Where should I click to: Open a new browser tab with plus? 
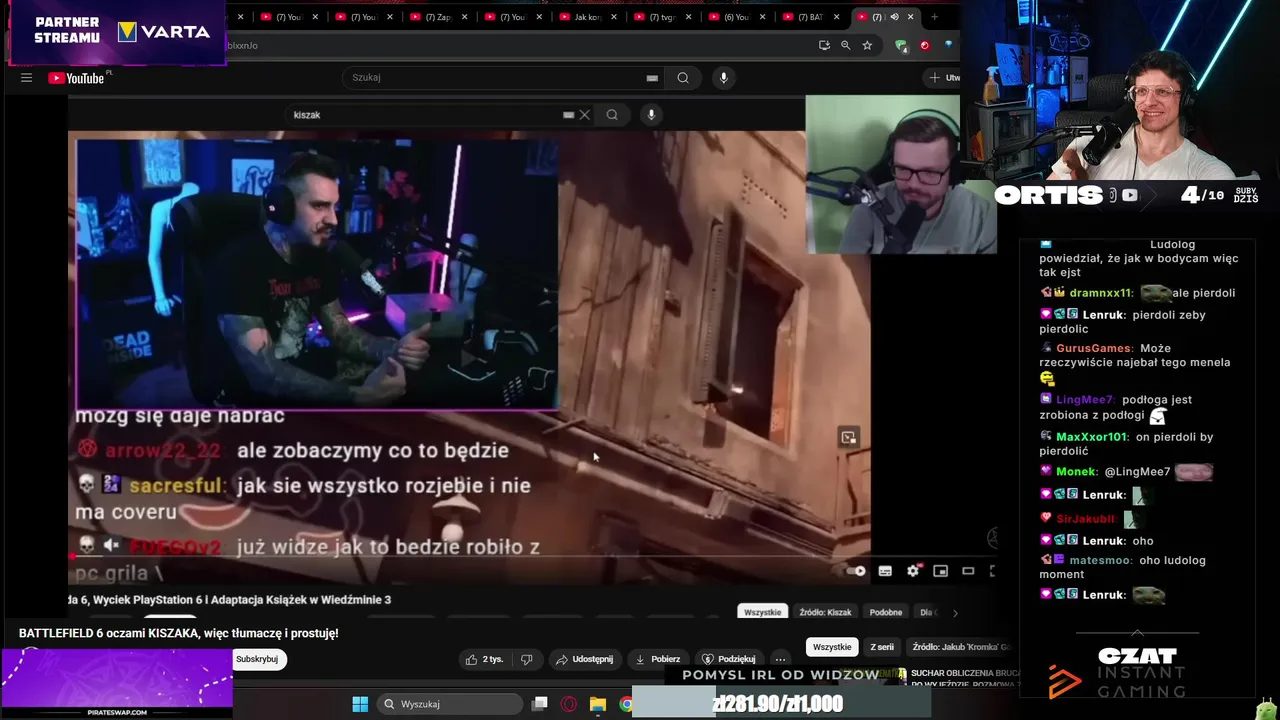point(935,17)
